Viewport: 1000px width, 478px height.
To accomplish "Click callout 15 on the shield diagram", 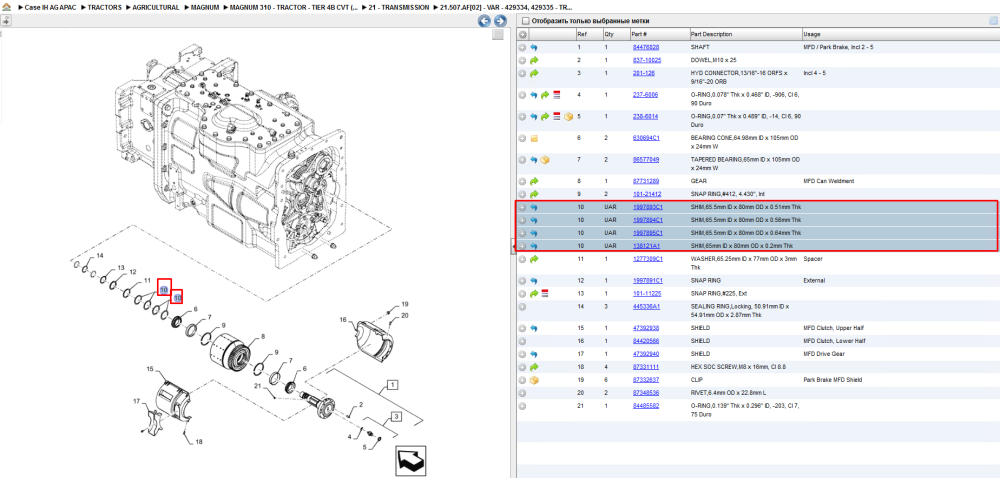I will [151, 369].
